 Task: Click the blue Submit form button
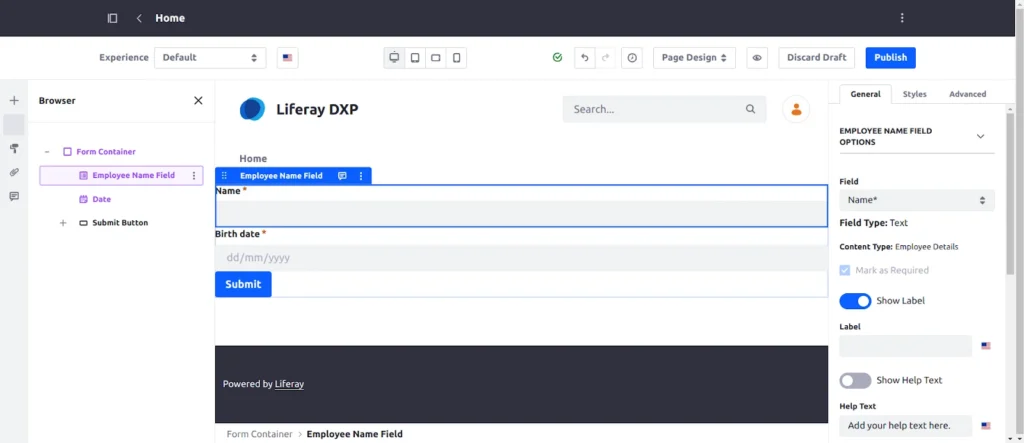tap(243, 284)
